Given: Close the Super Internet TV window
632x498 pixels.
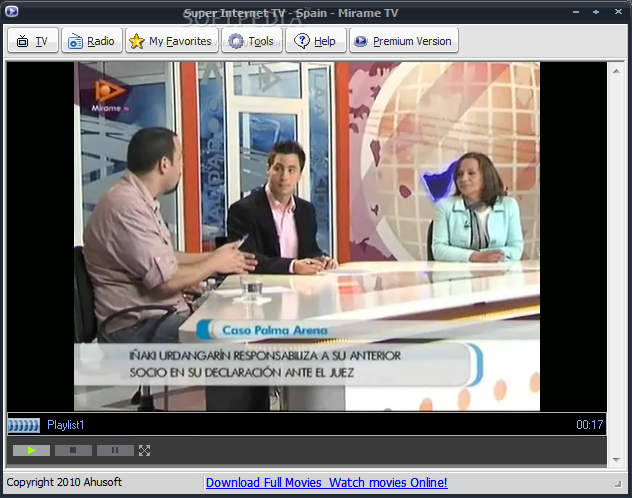Looking at the screenshot, I should 618,11.
